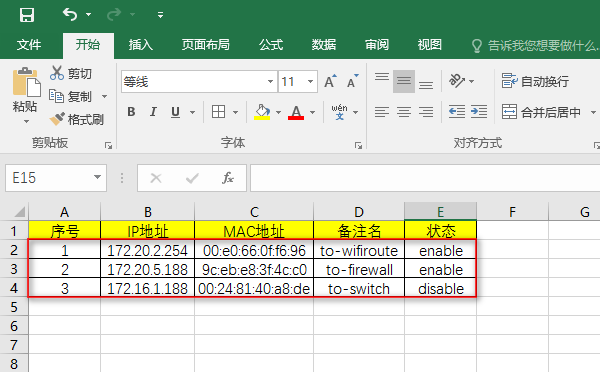Decrease font size with smaller A icon
The image size is (600, 372).
[x=352, y=81]
